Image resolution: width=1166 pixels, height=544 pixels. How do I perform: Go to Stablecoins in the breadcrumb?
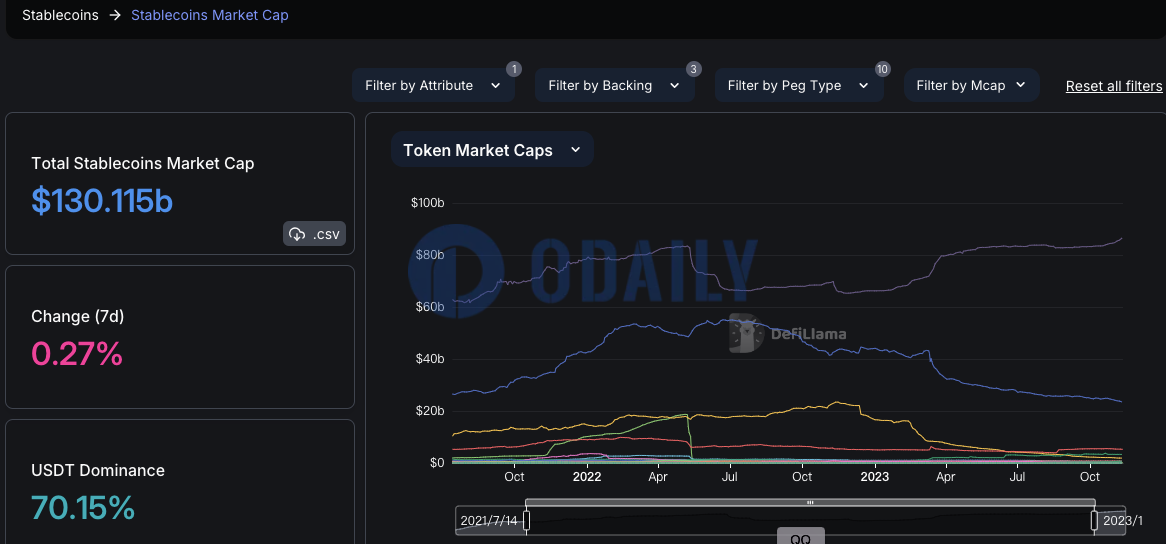[x=60, y=15]
